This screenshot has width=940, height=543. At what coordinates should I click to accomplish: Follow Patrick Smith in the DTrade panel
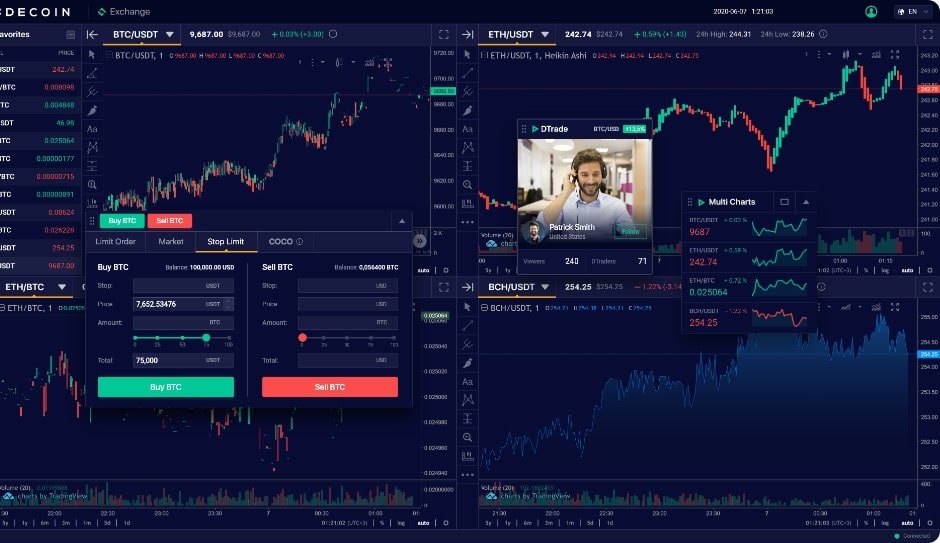click(x=630, y=231)
